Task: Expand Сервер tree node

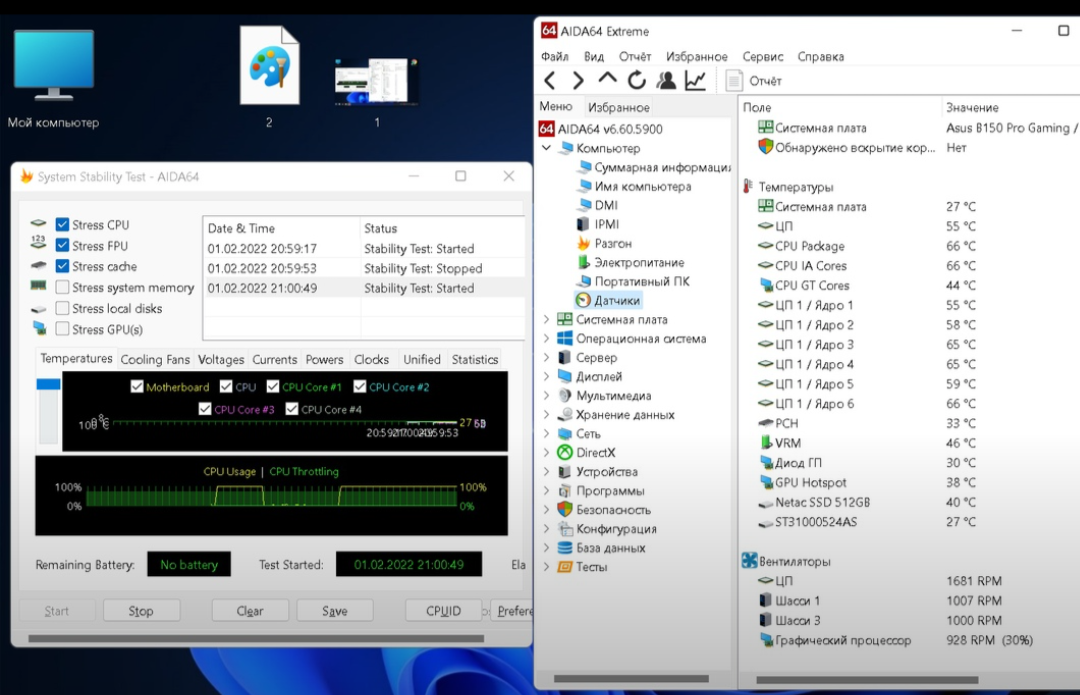Action: [546, 357]
